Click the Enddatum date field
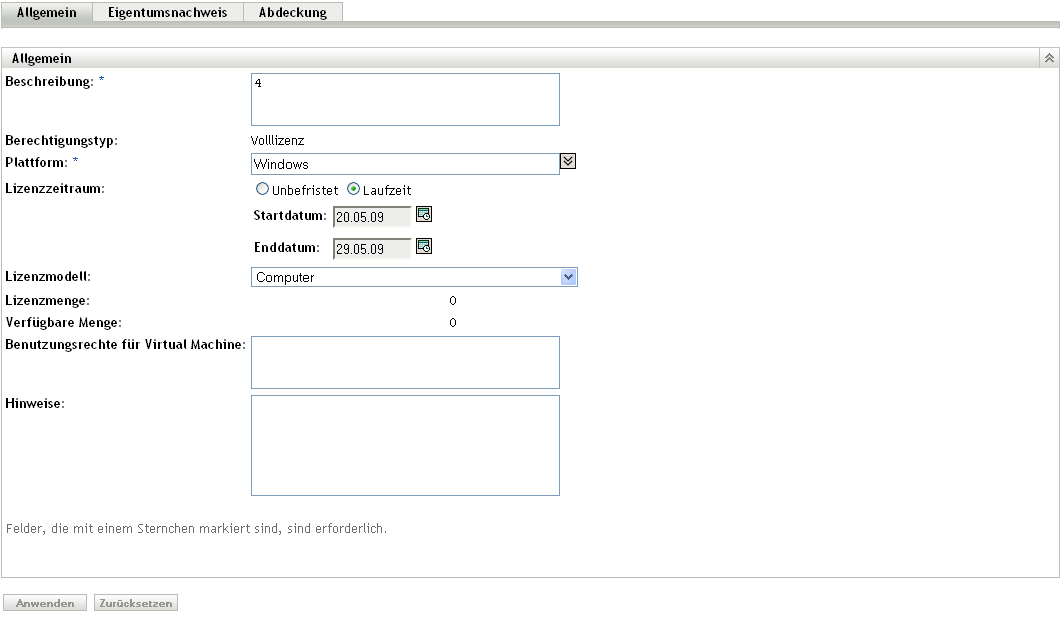 tap(372, 249)
